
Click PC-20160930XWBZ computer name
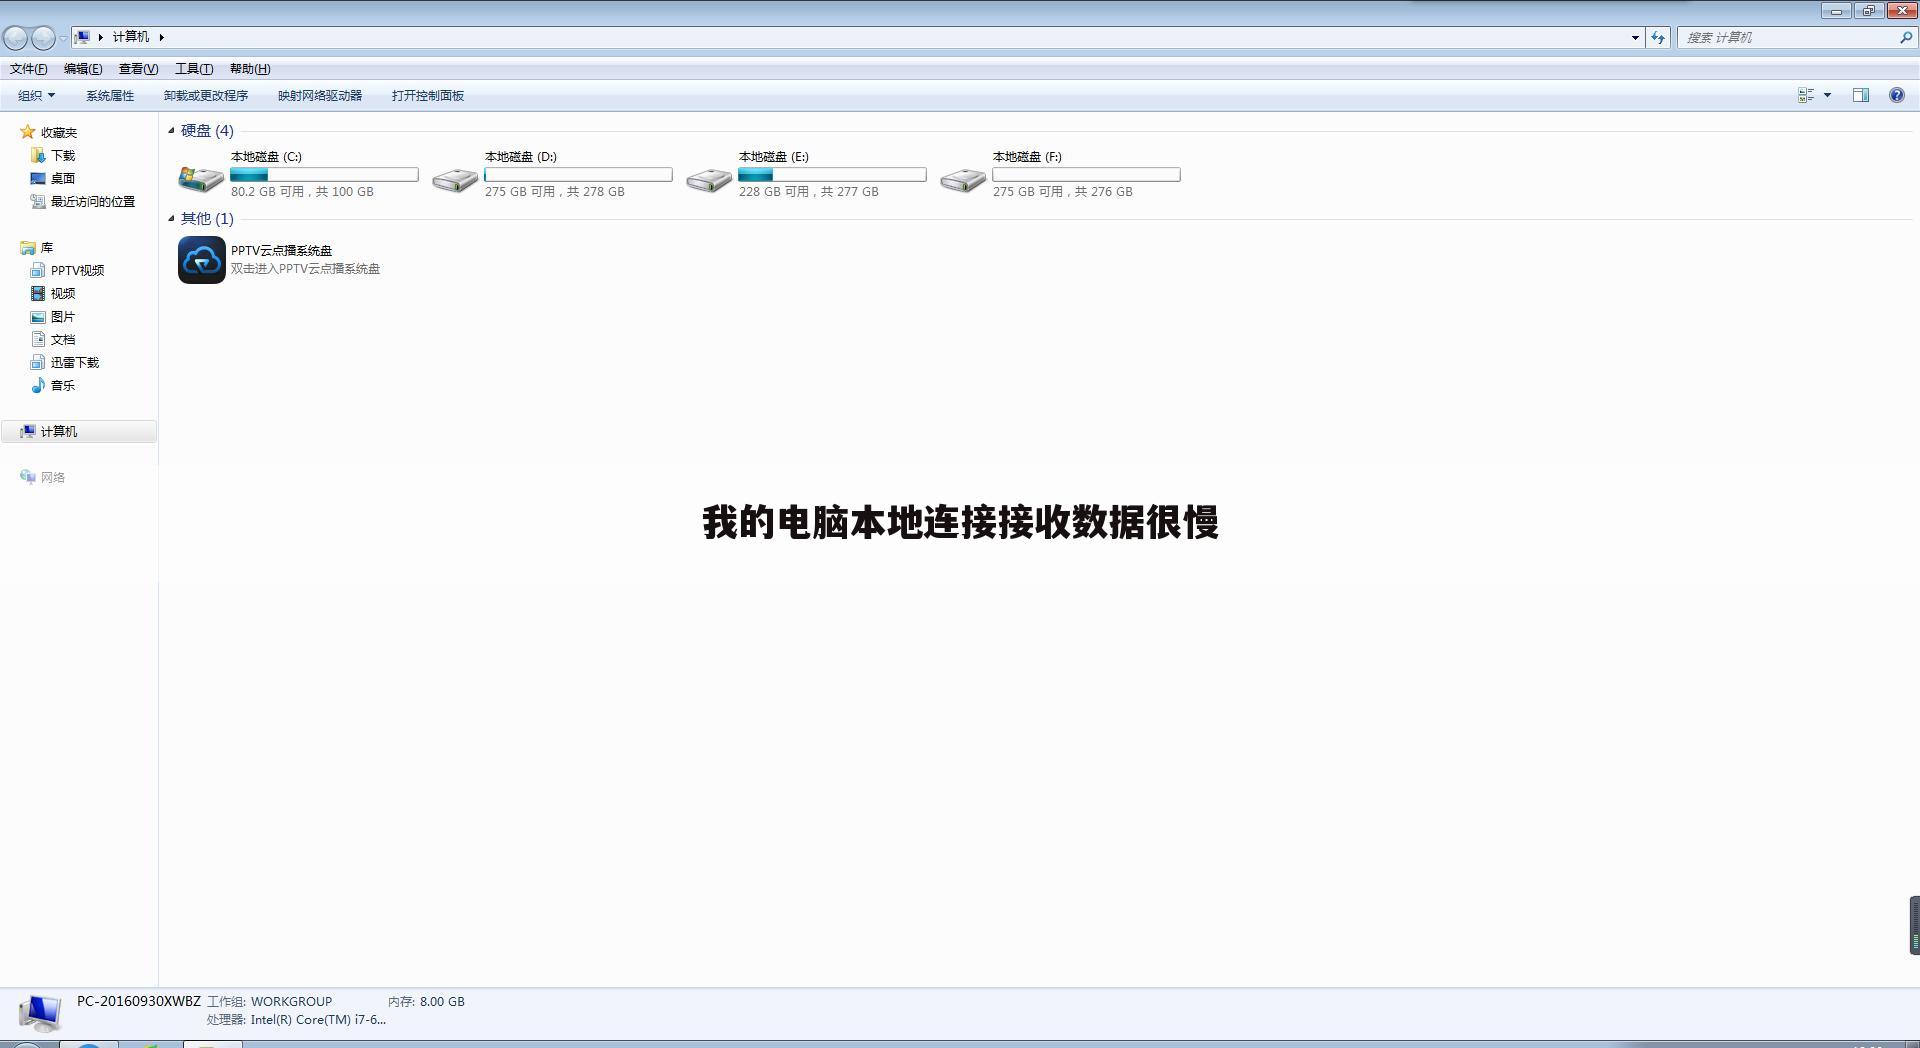click(139, 1001)
